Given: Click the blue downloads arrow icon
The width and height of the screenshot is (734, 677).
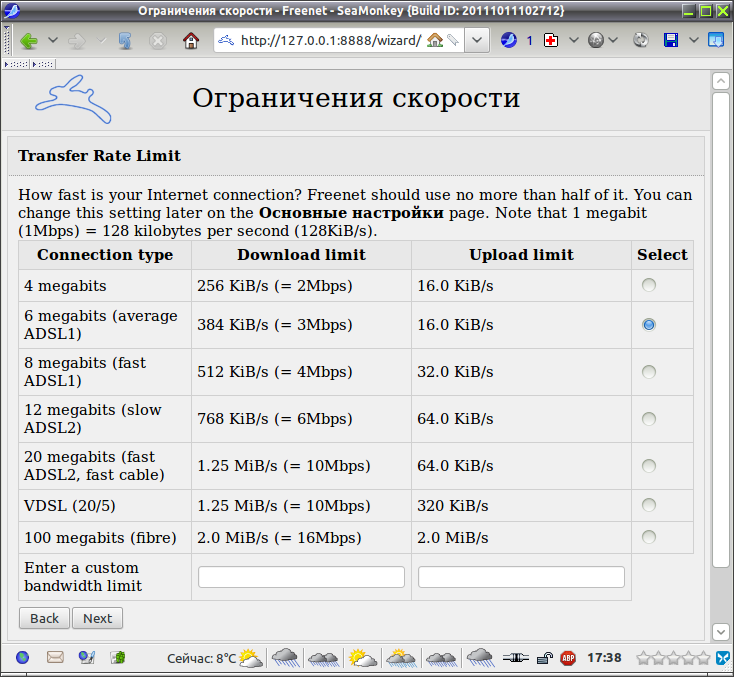Looking at the screenshot, I should click(x=716, y=40).
